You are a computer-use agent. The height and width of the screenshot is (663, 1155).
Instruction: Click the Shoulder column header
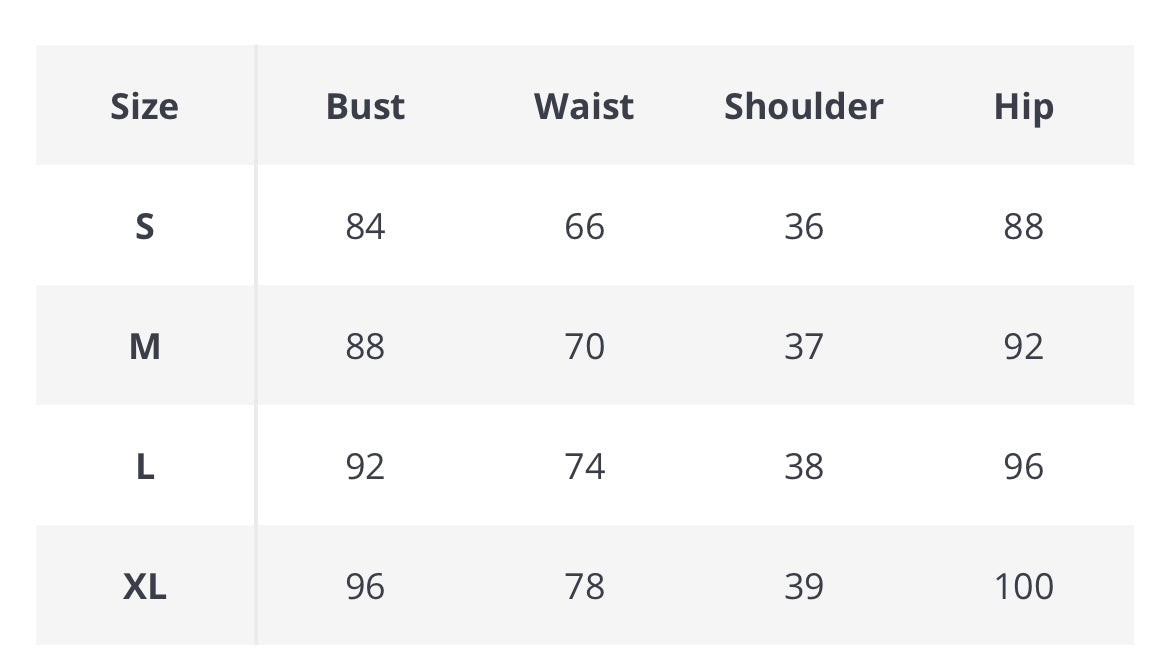[803, 106]
